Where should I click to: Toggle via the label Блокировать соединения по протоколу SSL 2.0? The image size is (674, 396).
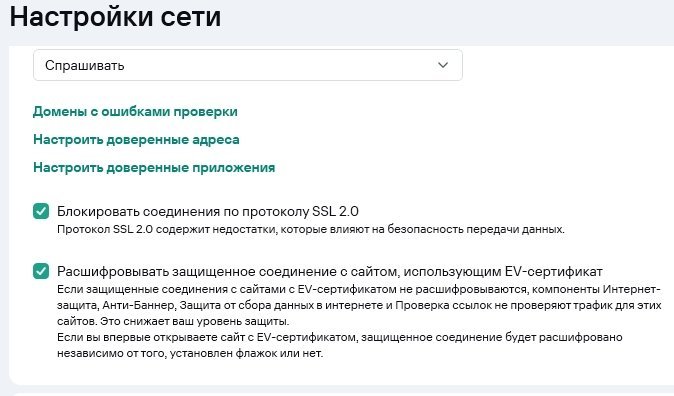[x=208, y=211]
